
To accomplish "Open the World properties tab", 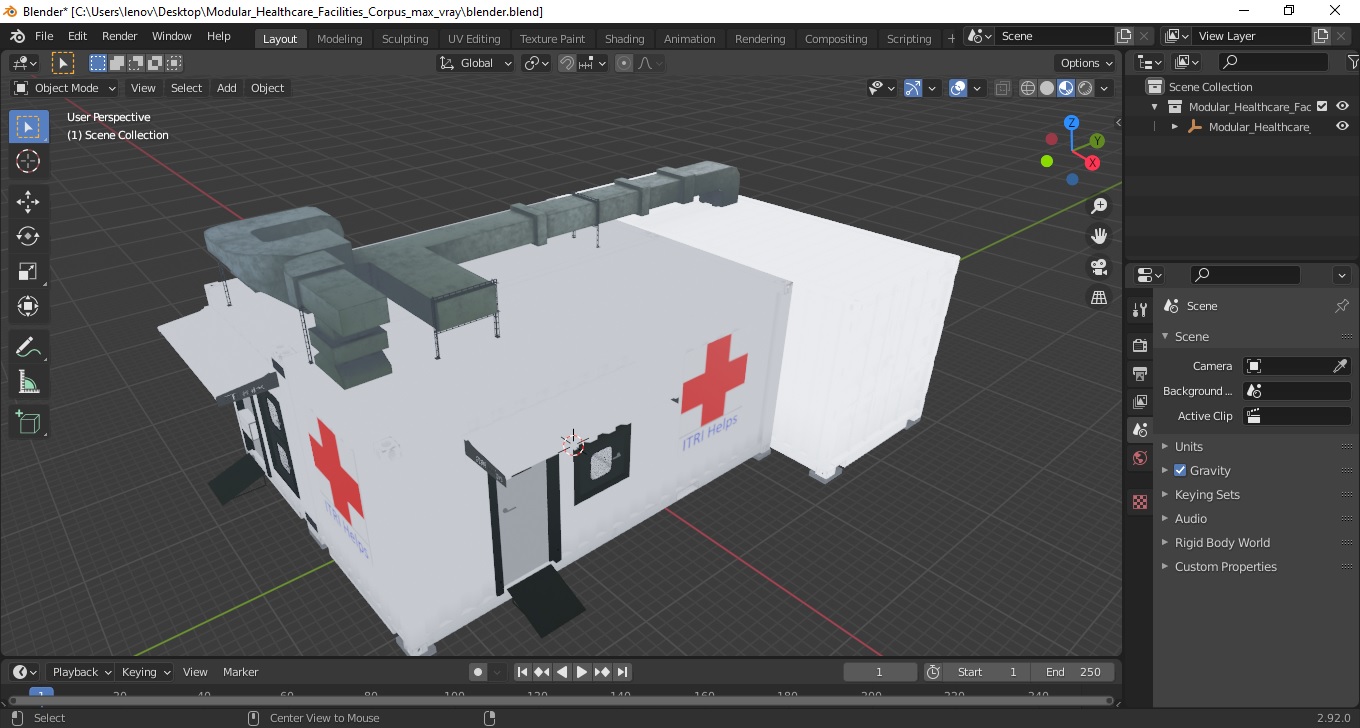I will point(1140,458).
